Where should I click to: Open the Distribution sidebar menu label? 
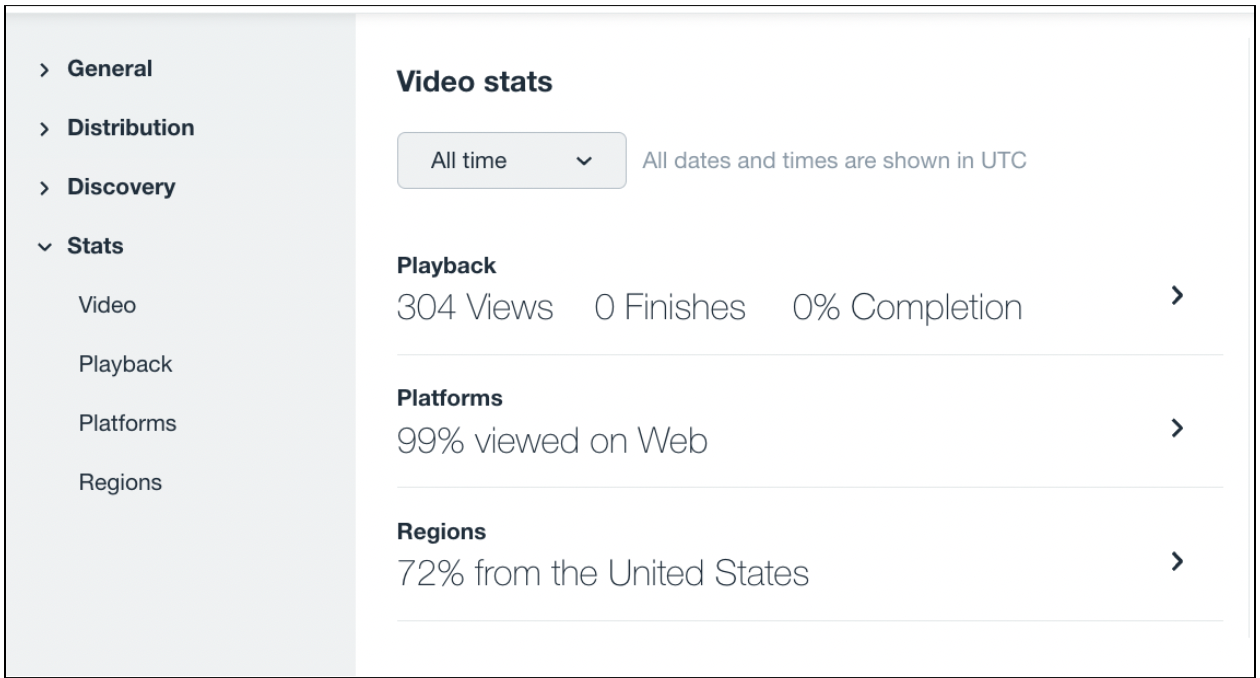[x=131, y=128]
